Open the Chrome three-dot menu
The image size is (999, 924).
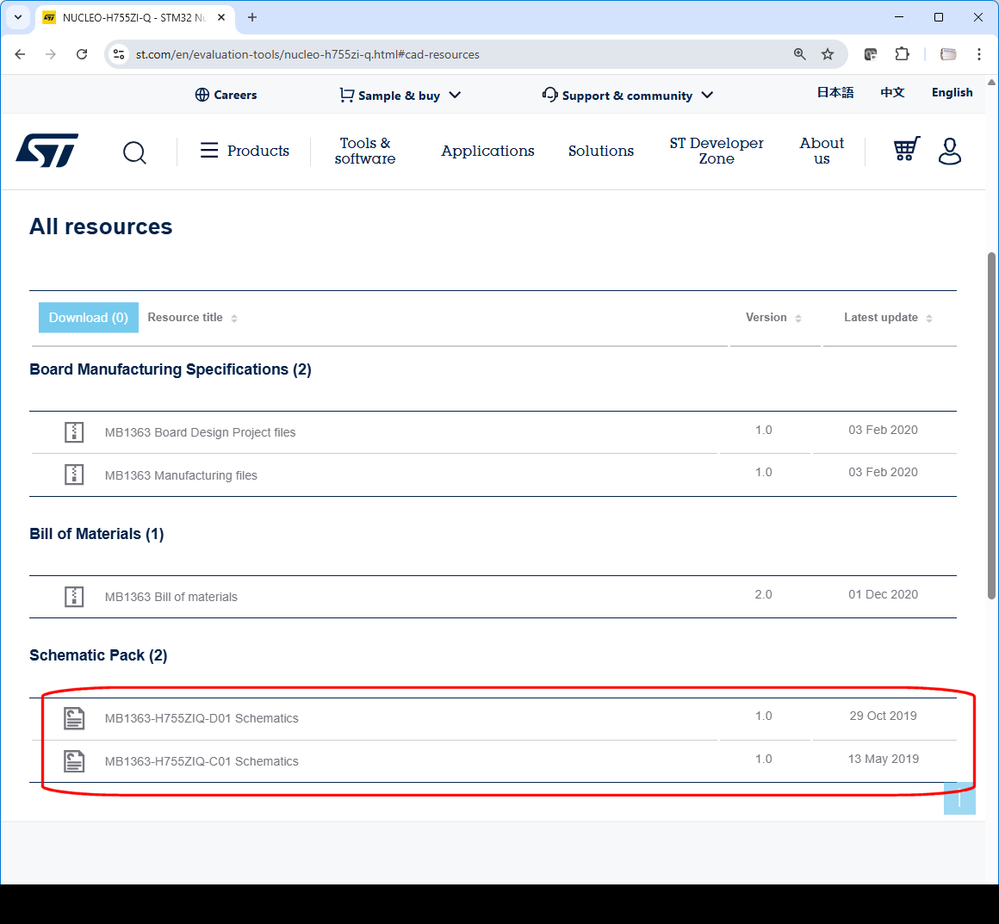click(x=979, y=54)
